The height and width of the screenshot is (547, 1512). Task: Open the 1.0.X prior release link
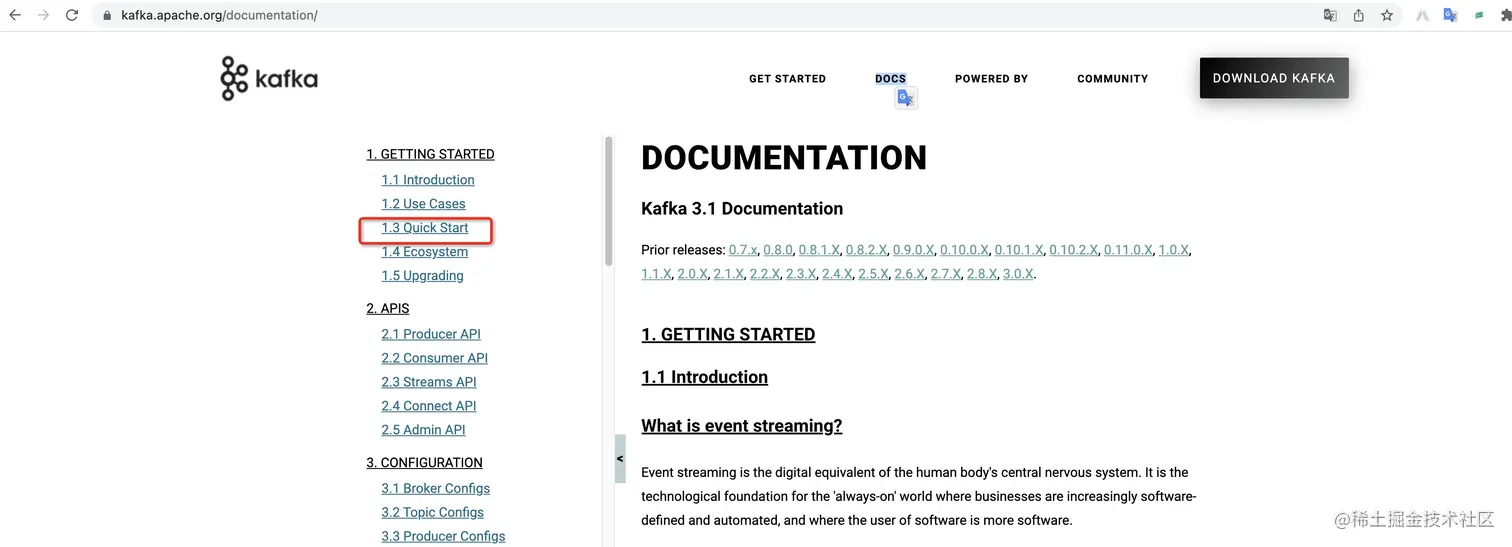click(1174, 250)
